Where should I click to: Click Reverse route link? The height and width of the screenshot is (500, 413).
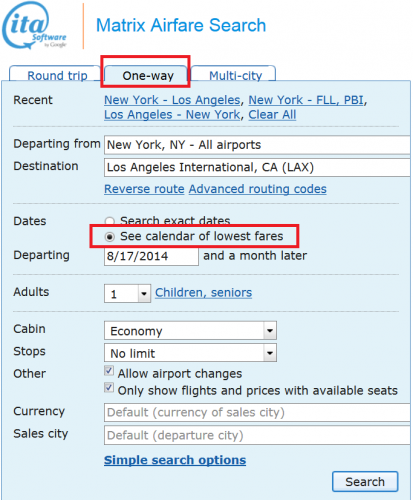144,189
